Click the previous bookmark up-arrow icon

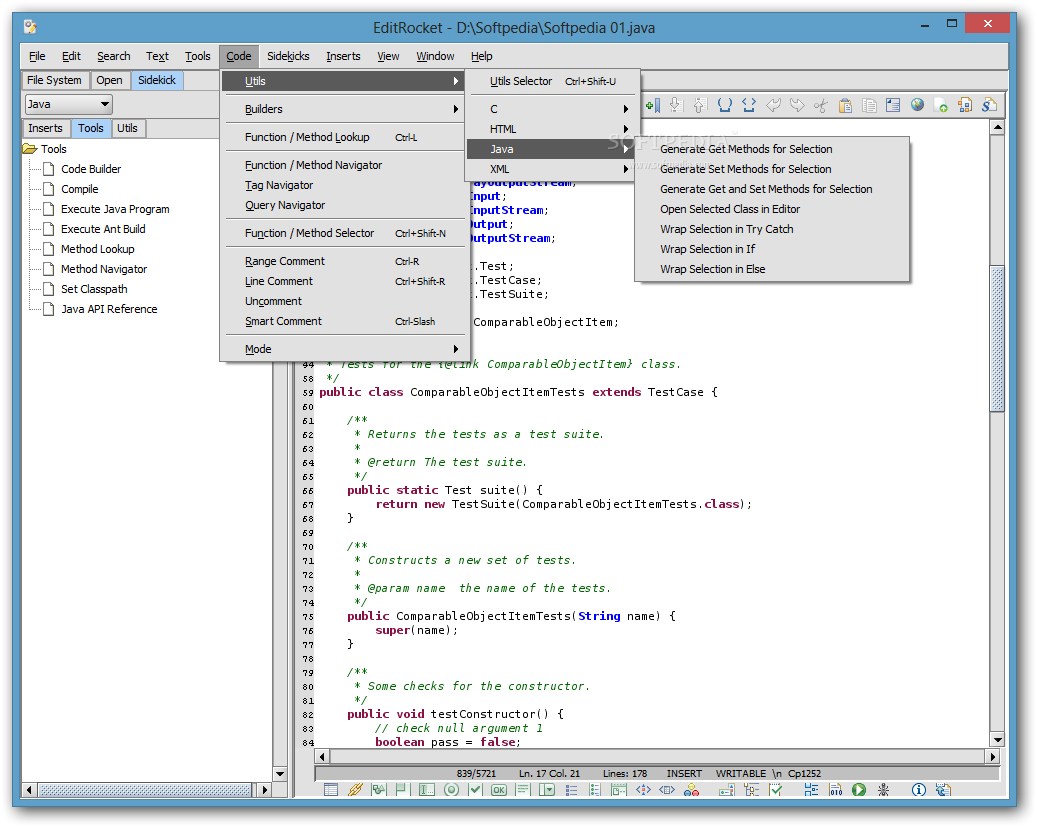(x=700, y=105)
